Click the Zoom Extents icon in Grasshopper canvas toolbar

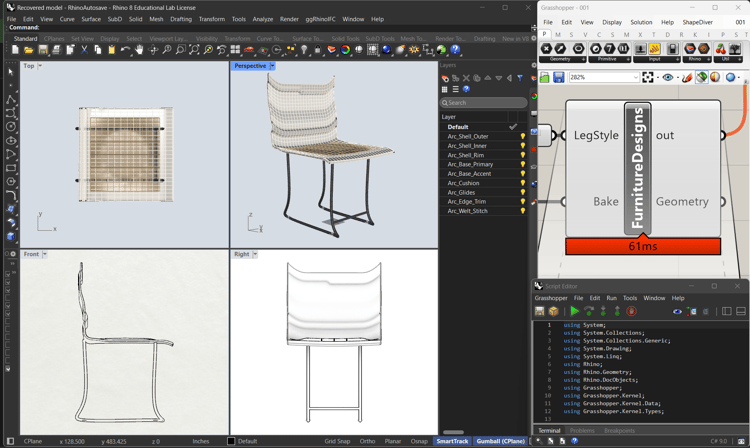[648, 77]
